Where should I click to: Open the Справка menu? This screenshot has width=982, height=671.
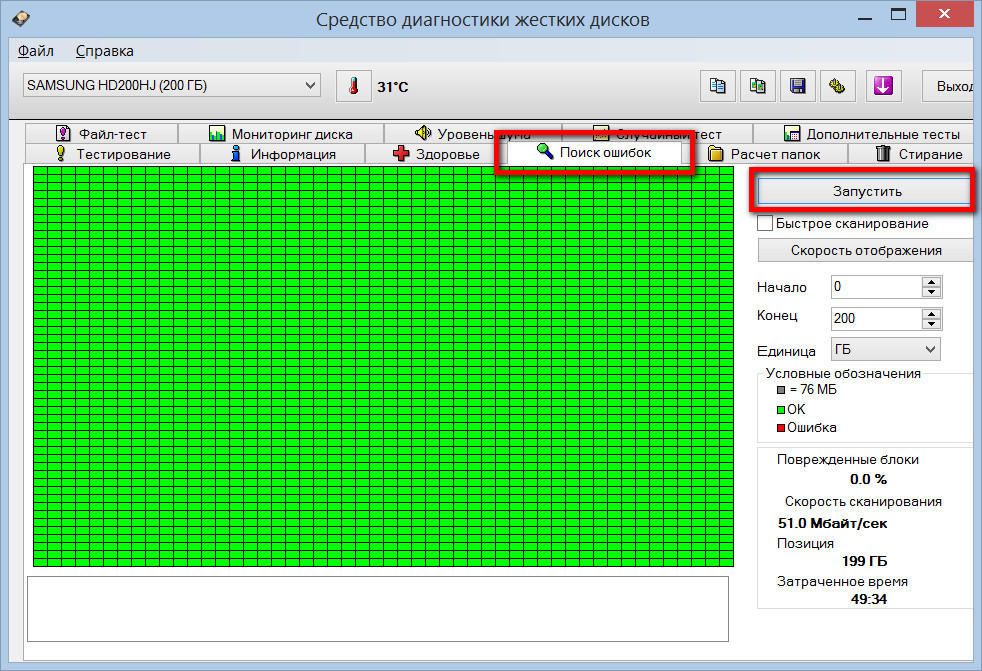(x=105, y=51)
